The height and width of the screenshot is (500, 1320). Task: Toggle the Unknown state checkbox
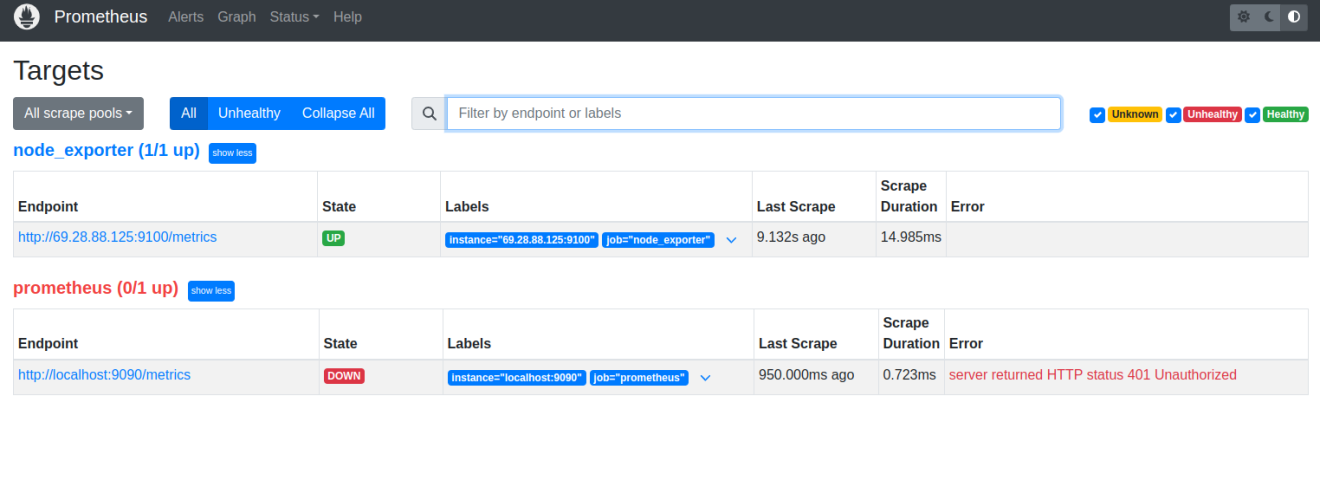click(x=1097, y=115)
